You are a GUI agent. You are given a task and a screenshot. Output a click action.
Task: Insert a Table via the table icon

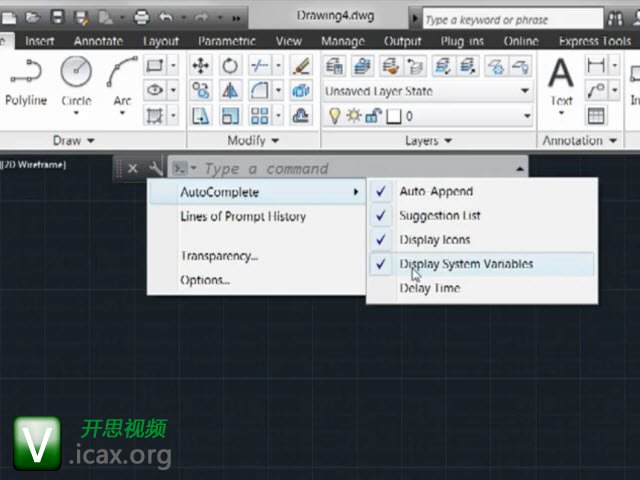[596, 116]
